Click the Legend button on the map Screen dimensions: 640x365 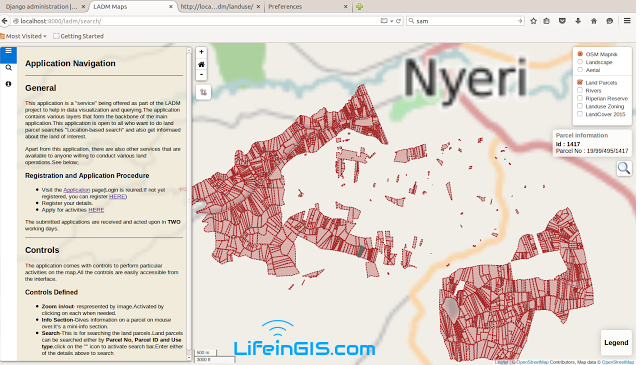pos(616,343)
